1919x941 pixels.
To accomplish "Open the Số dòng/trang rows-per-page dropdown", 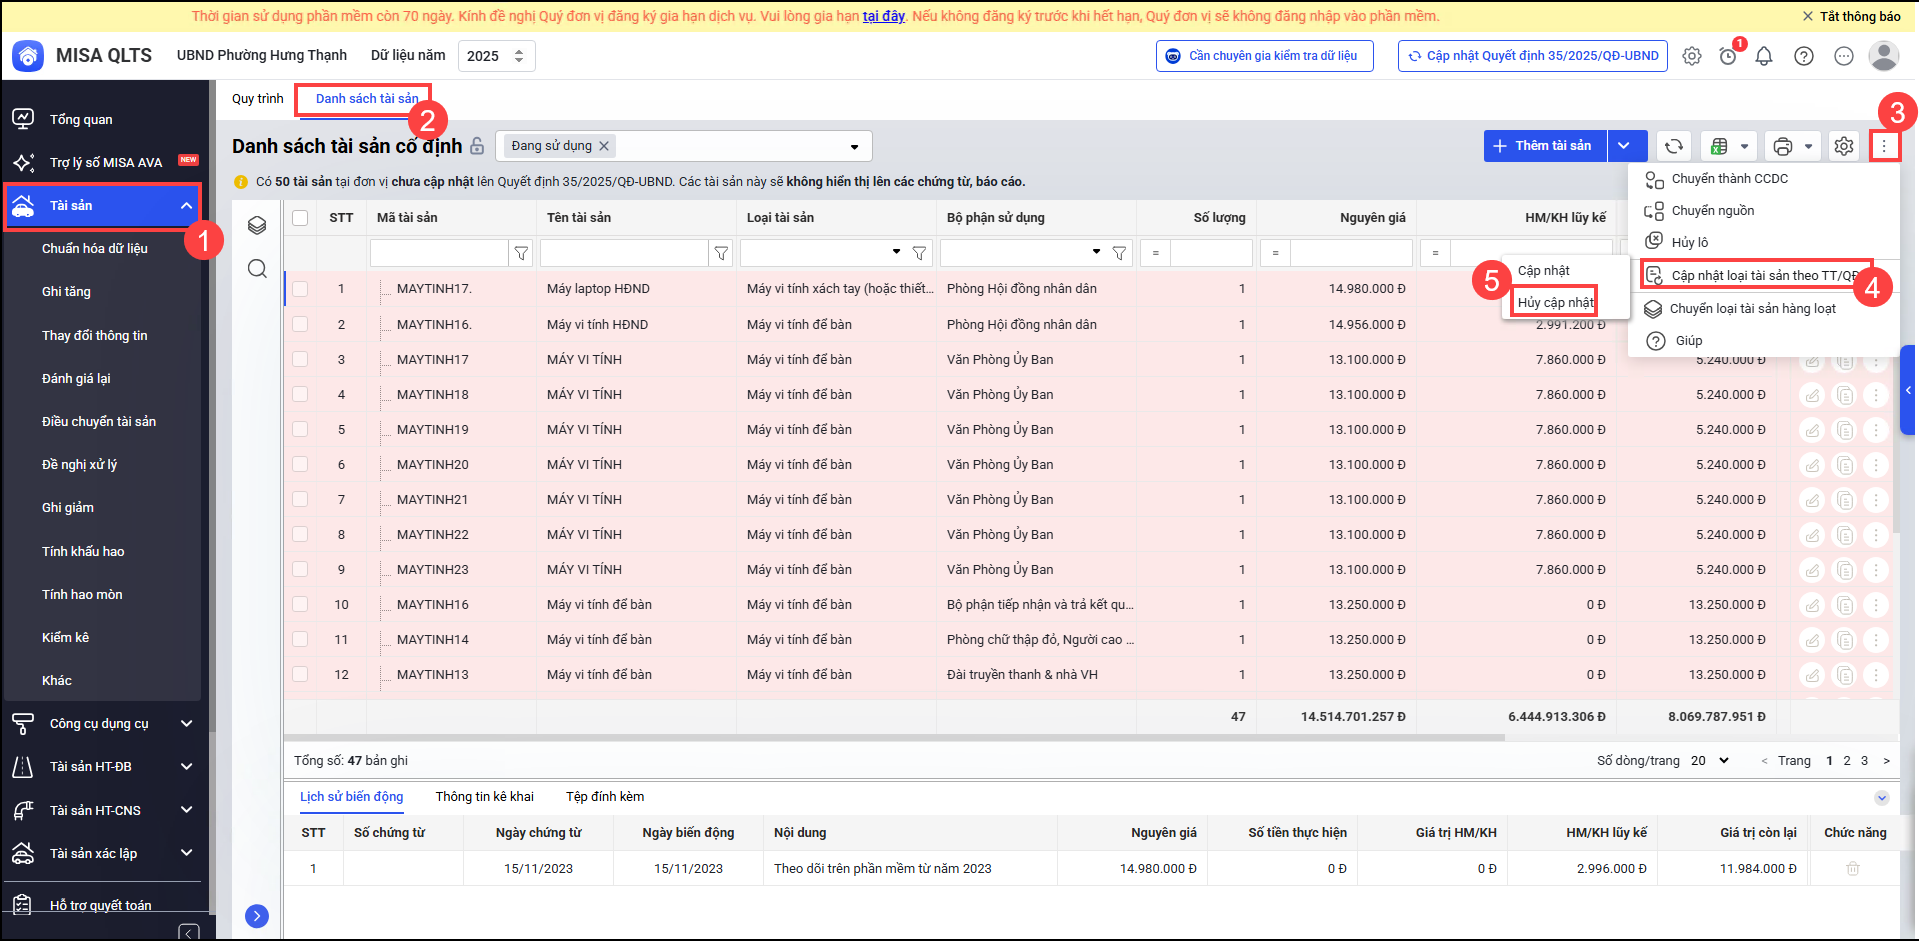I will click(1710, 760).
